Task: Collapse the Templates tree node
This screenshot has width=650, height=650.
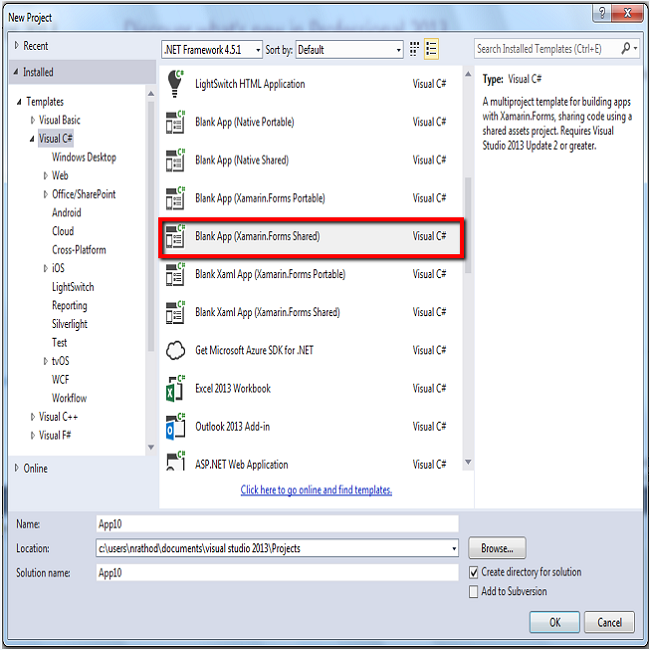Action: coord(19,102)
